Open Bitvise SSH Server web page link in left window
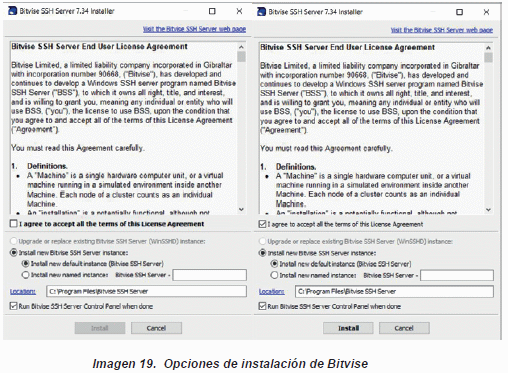Screen dimensions: 508x373 [194, 29]
